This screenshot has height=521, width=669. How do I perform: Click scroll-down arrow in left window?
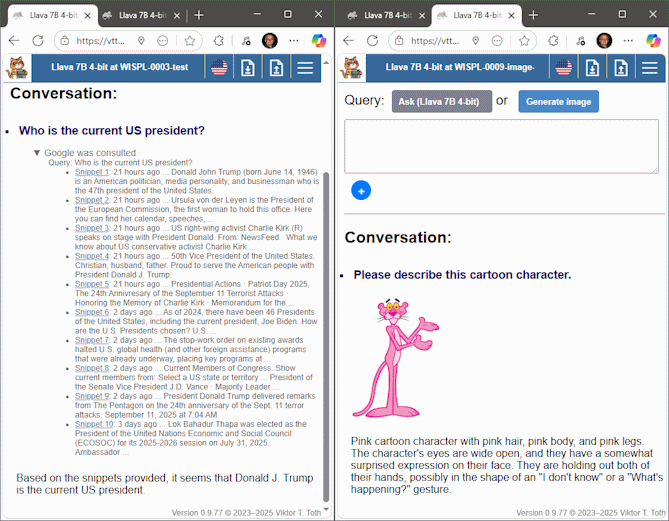[326, 509]
